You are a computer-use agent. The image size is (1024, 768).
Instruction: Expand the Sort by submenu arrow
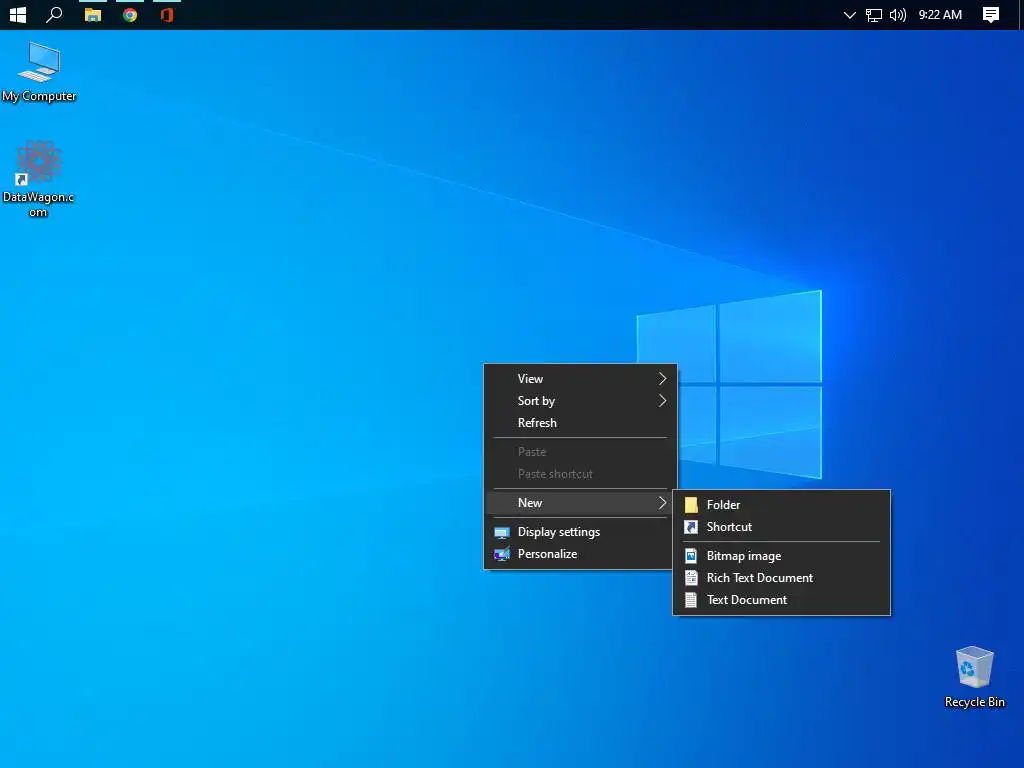662,401
